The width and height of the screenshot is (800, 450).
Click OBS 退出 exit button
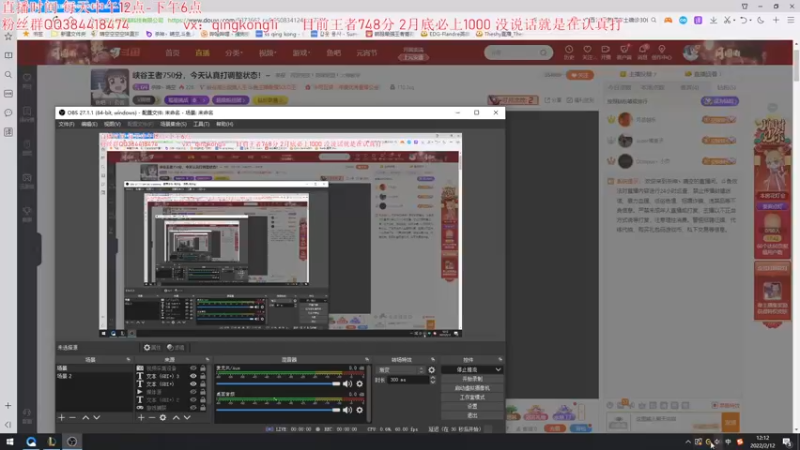pos(472,416)
